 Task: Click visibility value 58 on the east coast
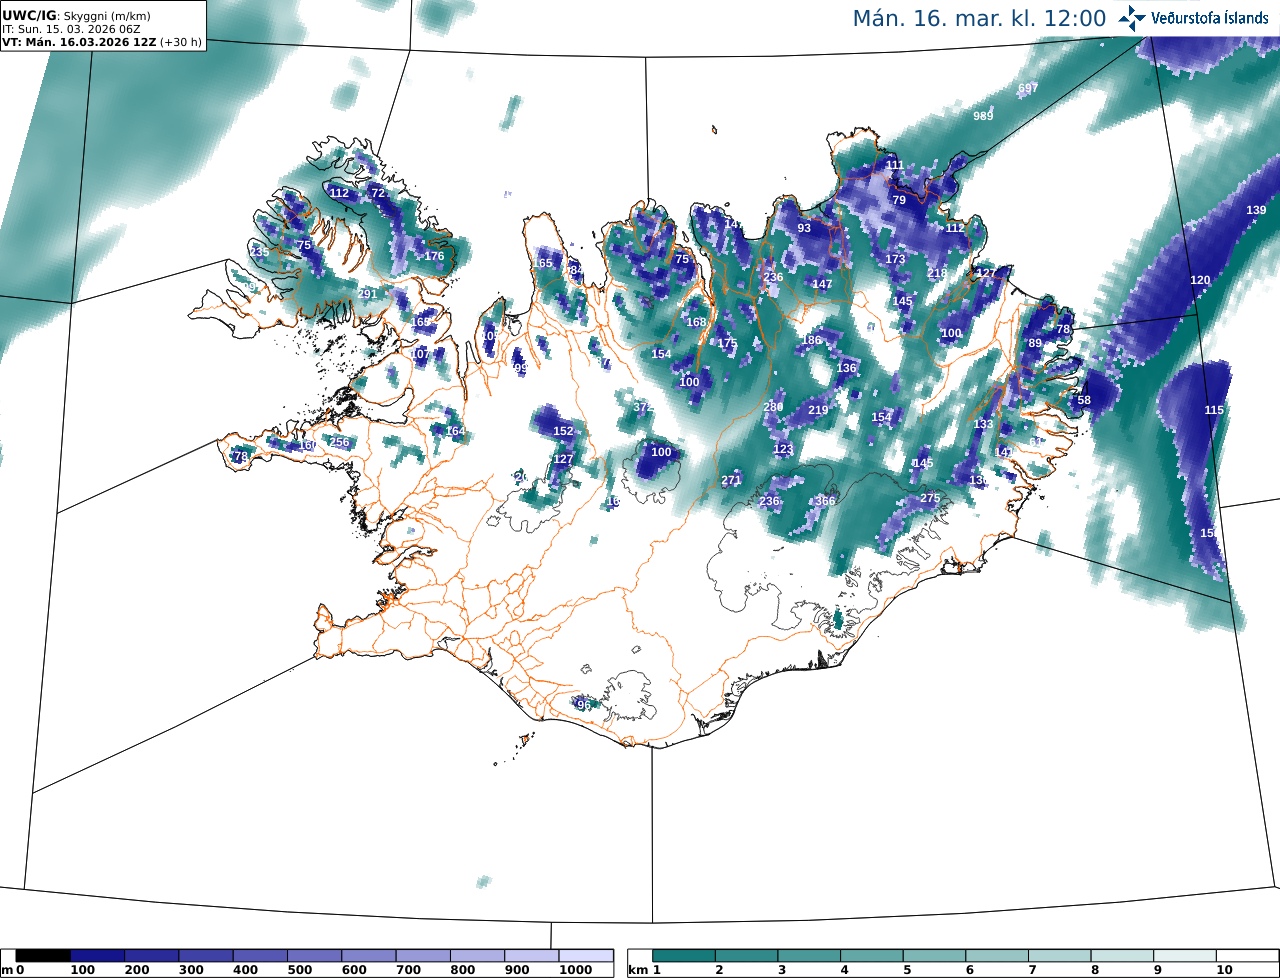coord(1084,400)
